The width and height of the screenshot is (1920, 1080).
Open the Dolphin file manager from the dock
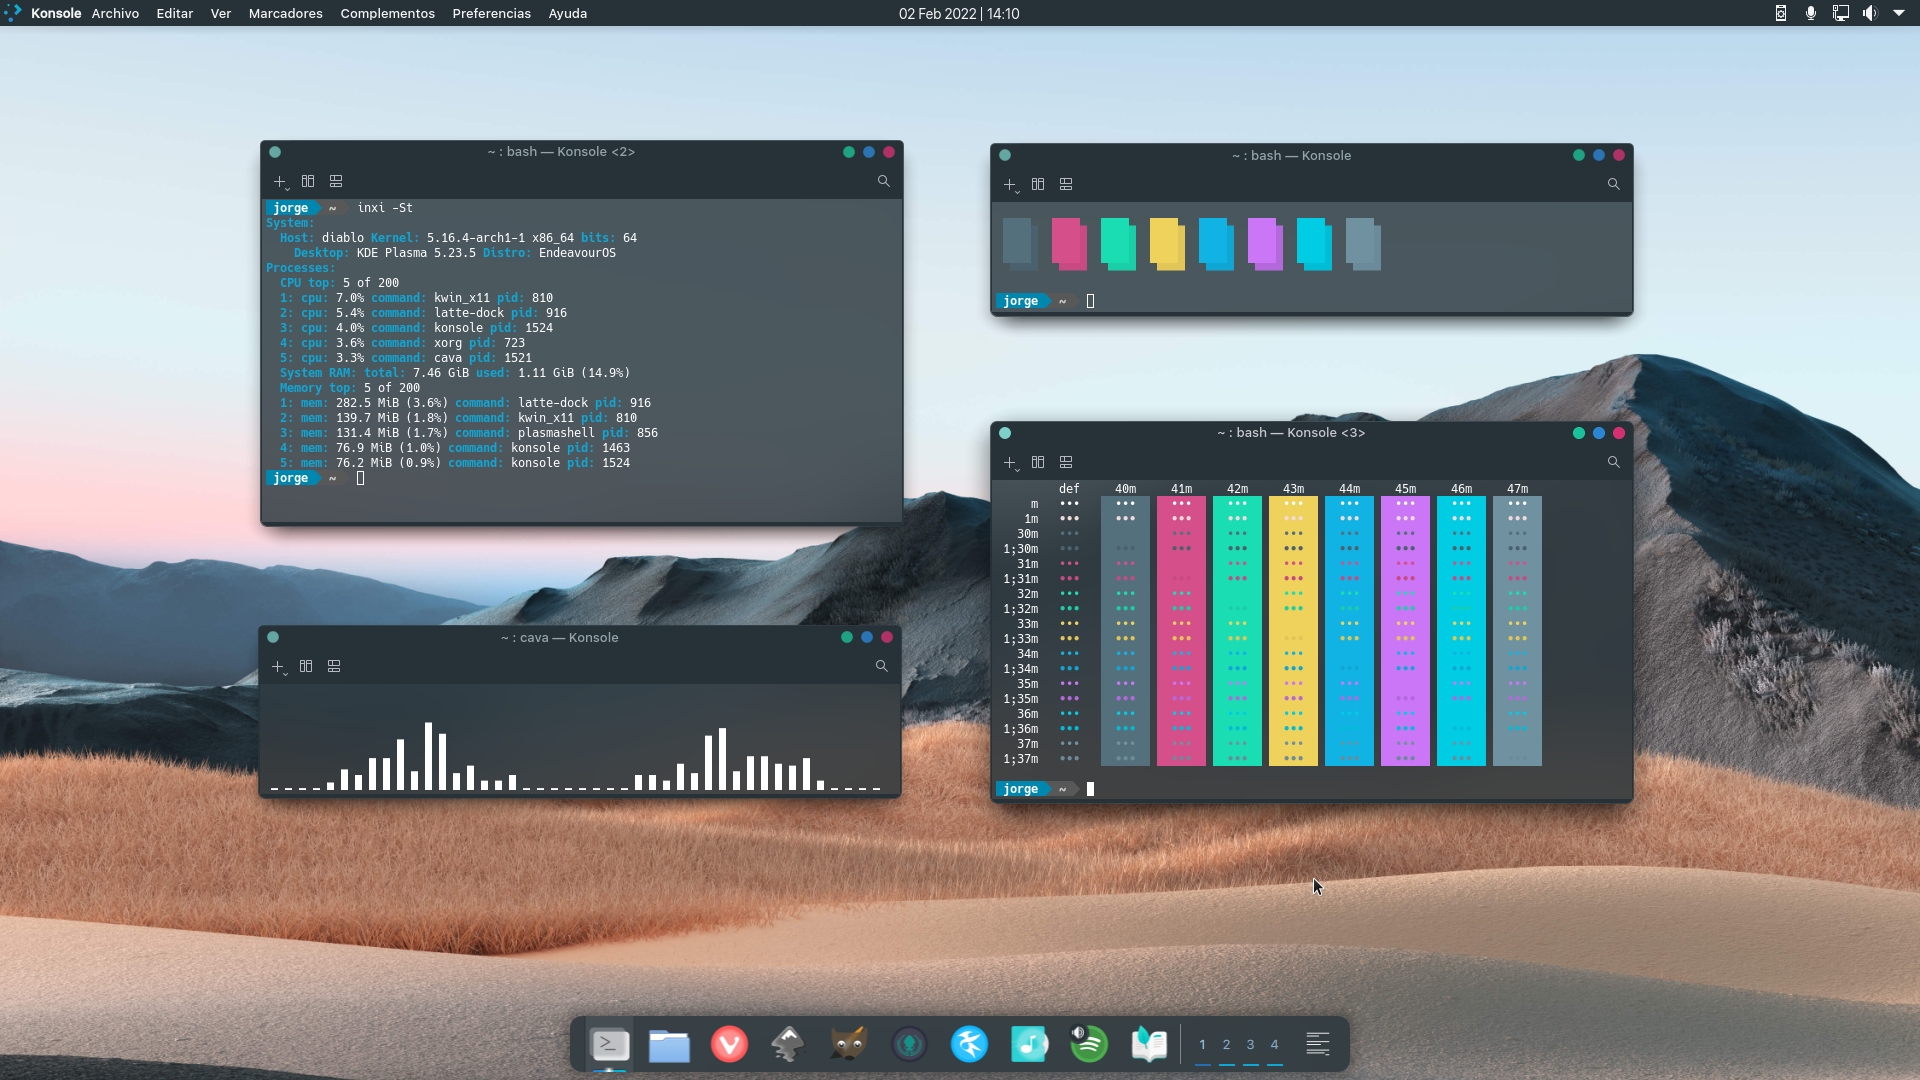(668, 1044)
